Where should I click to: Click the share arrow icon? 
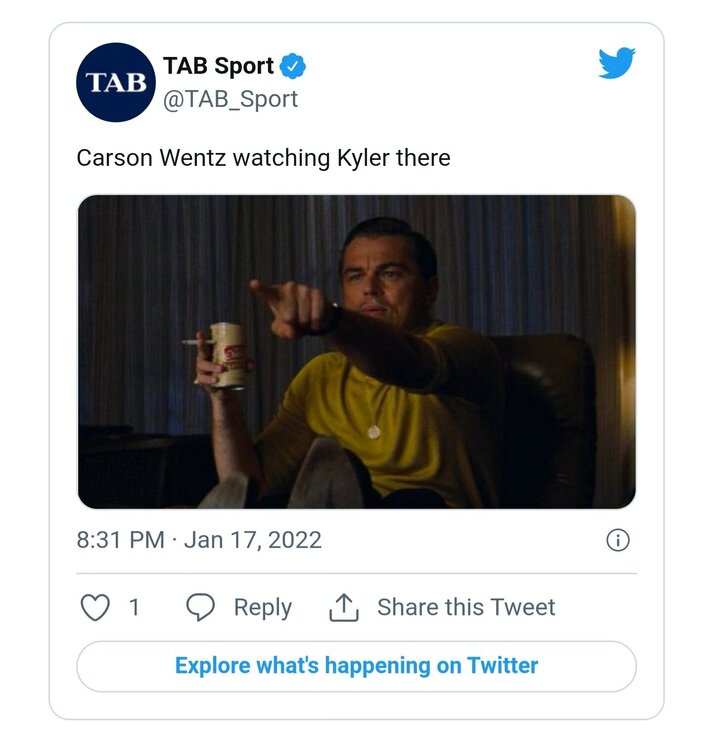pyautogui.click(x=344, y=607)
